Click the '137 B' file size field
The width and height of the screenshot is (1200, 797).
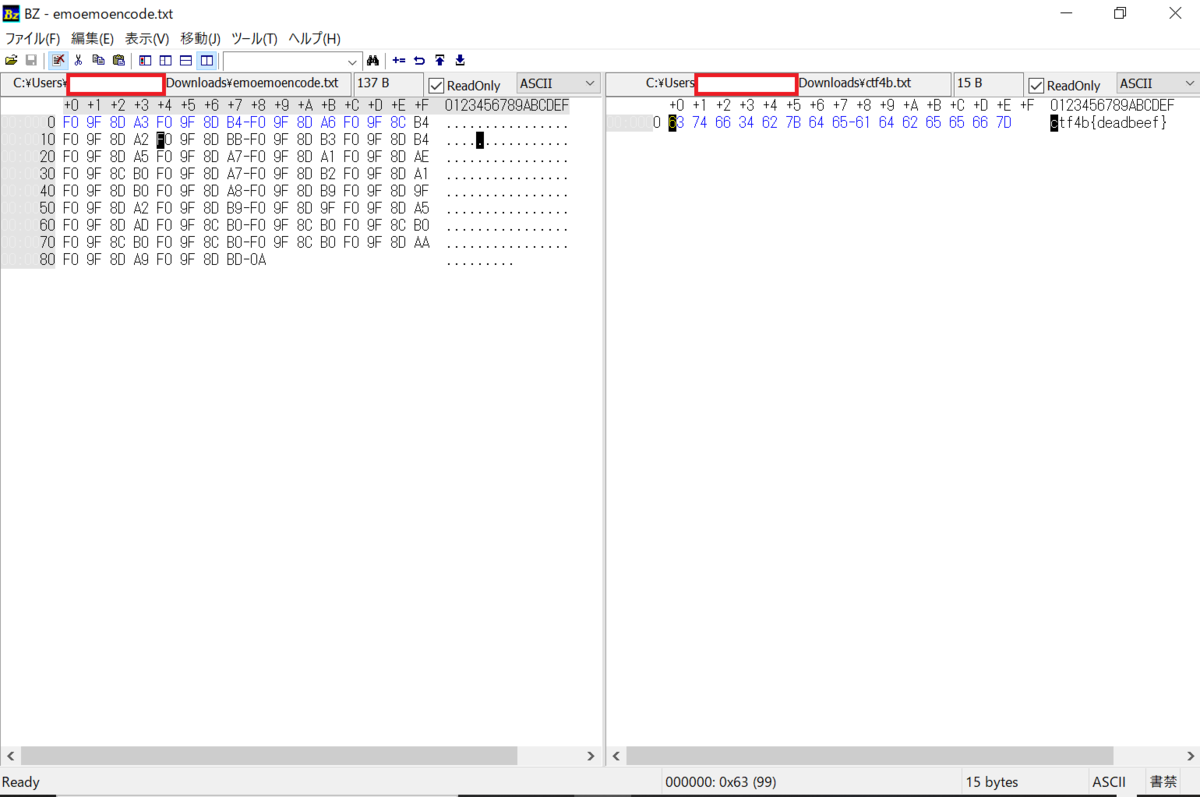pyautogui.click(x=388, y=83)
